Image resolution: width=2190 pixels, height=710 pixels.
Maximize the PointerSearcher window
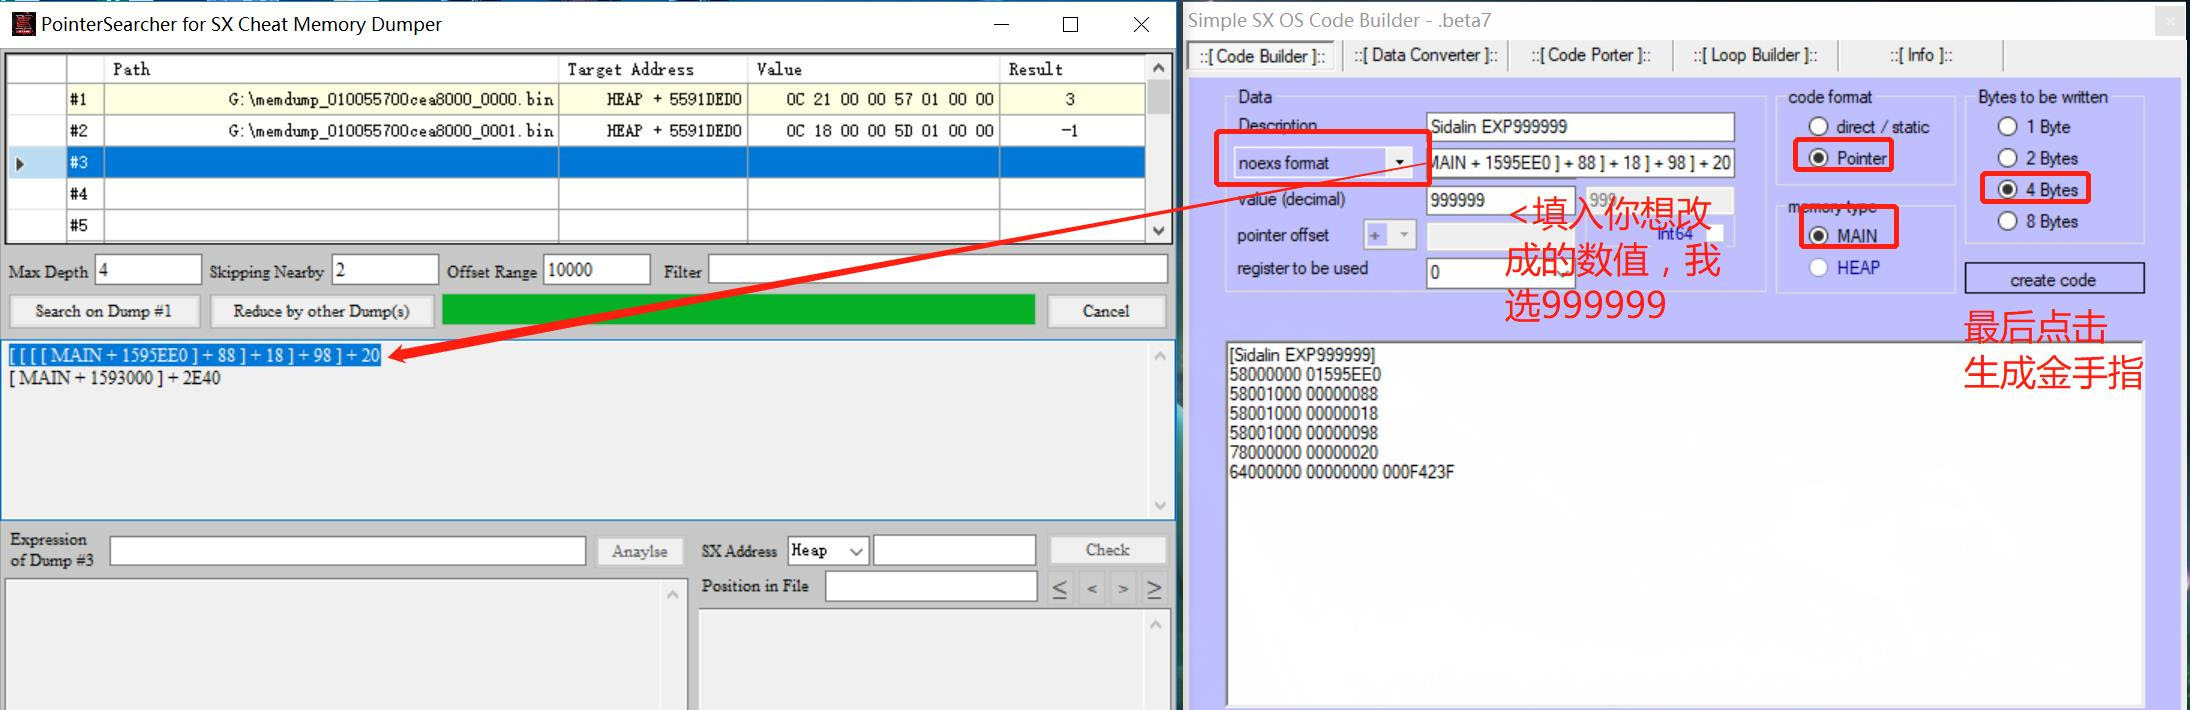point(1070,24)
